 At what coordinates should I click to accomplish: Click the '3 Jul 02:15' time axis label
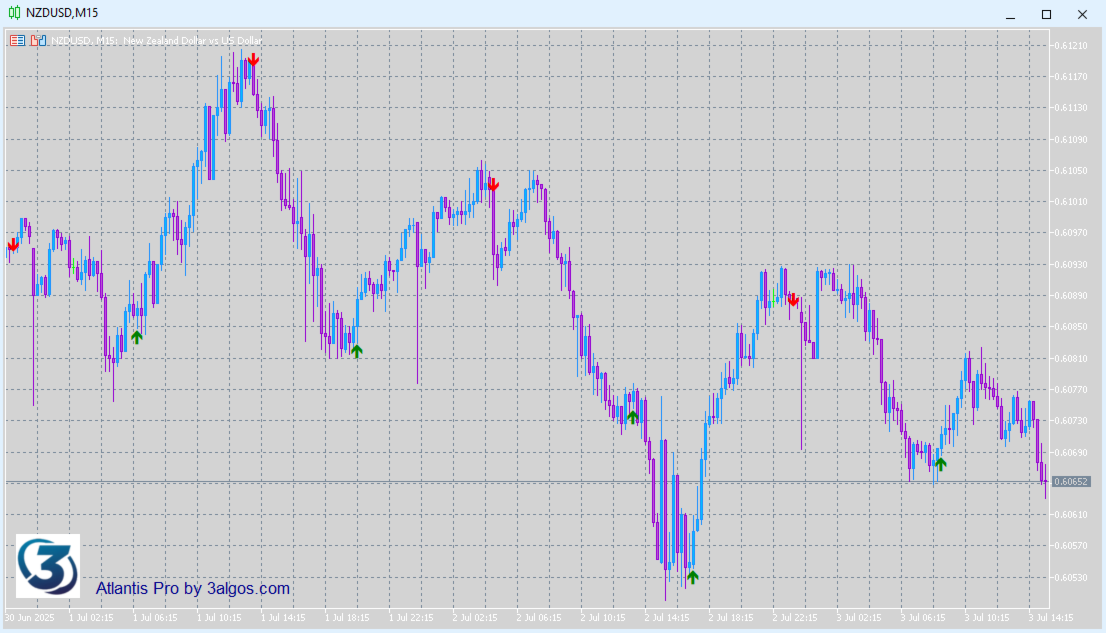point(859,617)
